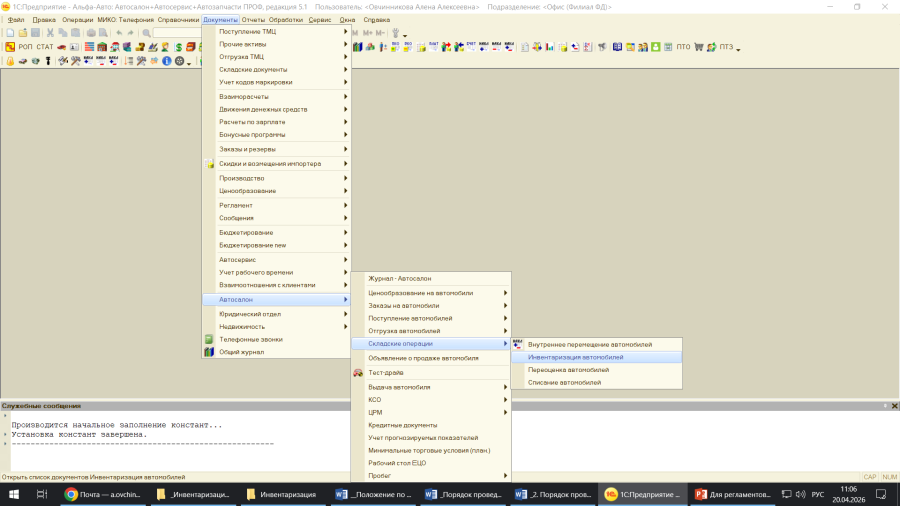Open the Сервис menu
The width and height of the screenshot is (900, 506).
320,20
